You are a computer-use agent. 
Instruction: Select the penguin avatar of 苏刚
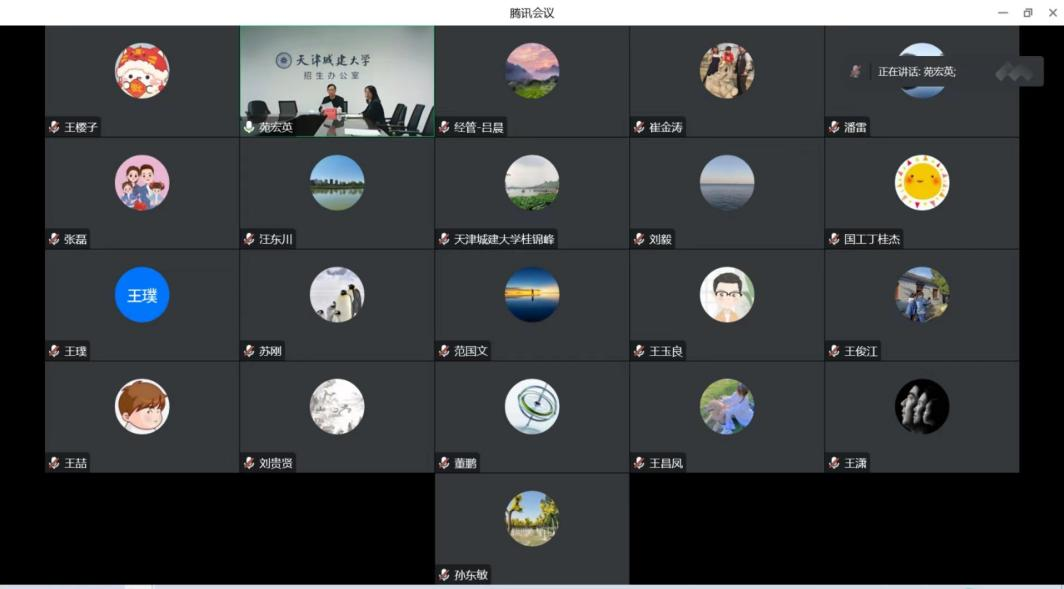pyautogui.click(x=337, y=294)
